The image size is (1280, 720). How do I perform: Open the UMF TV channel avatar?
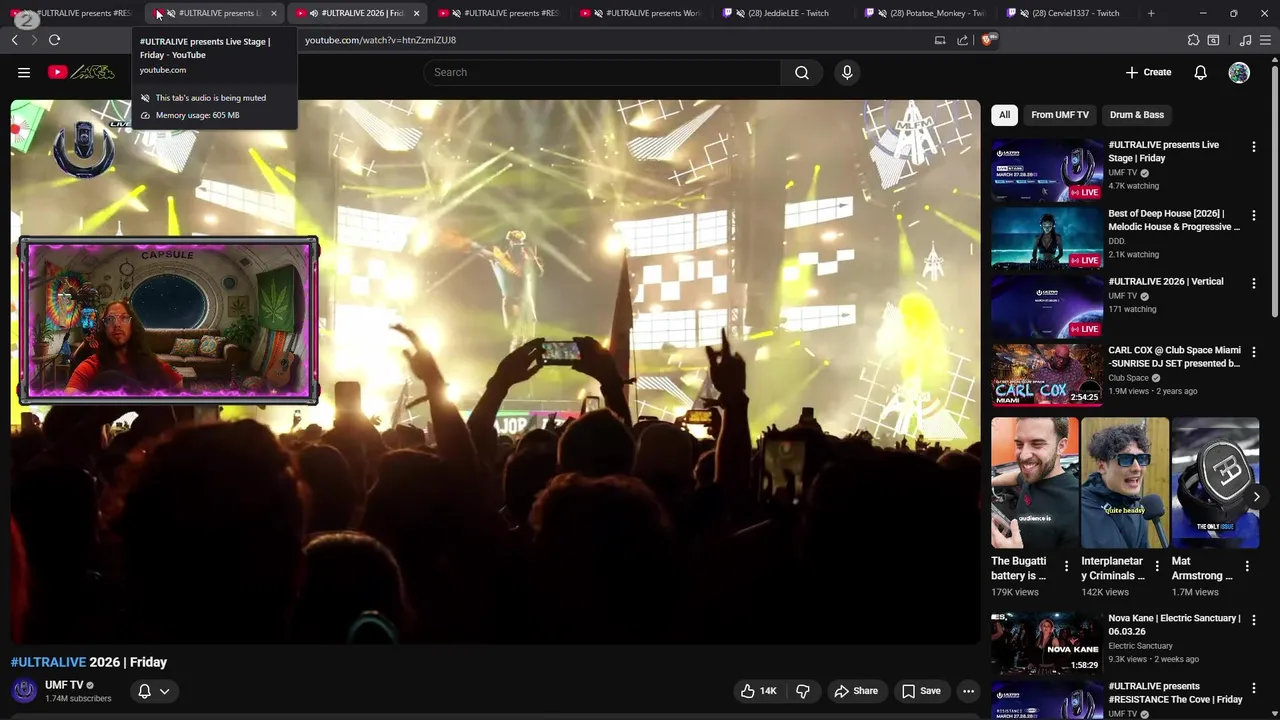tap(24, 691)
